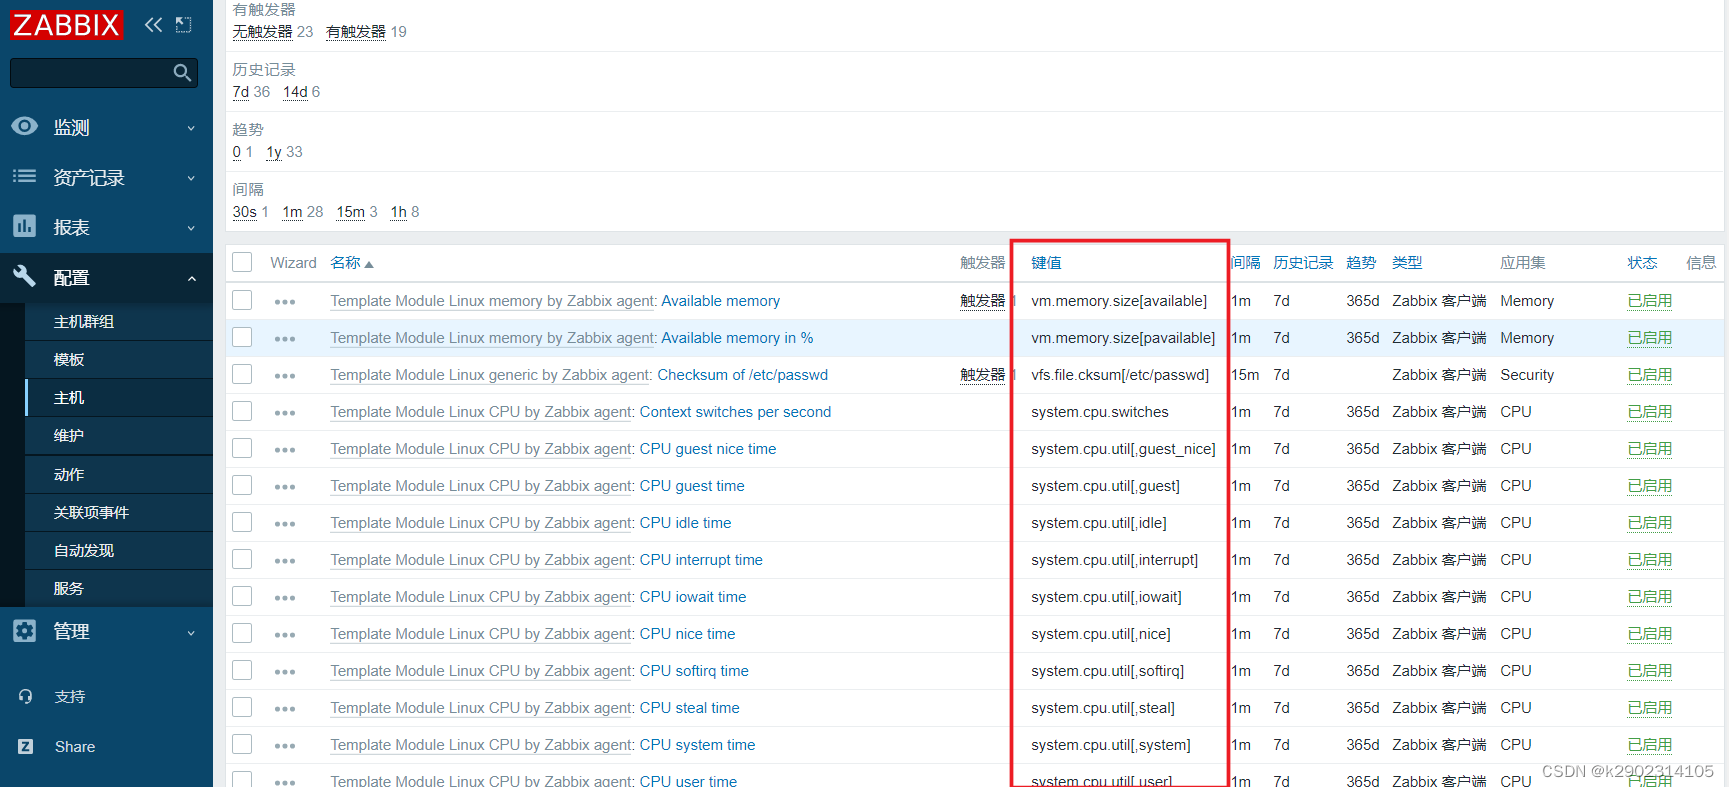The height and width of the screenshot is (787, 1729).
Task: Click the Z icon for Share
Action: [x=26, y=746]
